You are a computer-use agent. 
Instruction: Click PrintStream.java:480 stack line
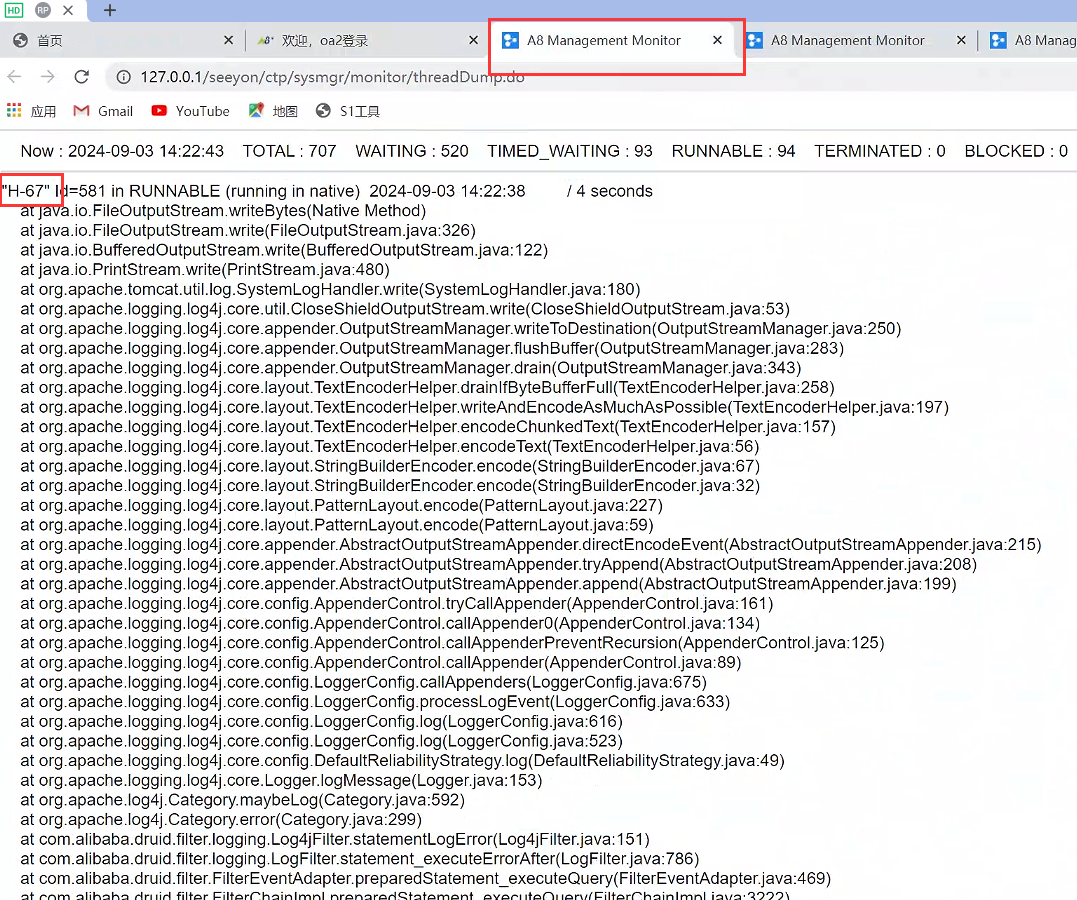[205, 269]
